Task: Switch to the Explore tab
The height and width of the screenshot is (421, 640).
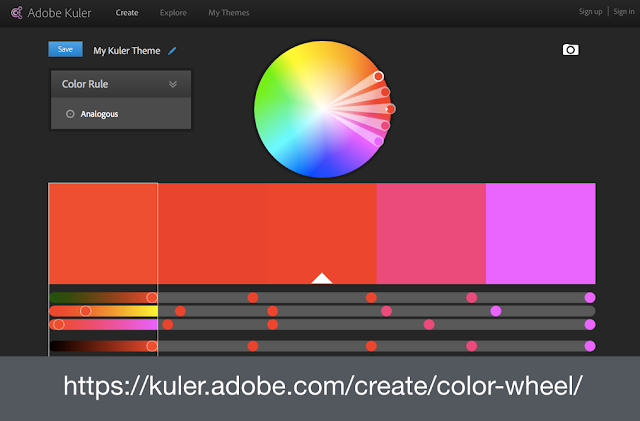Action: 173,13
